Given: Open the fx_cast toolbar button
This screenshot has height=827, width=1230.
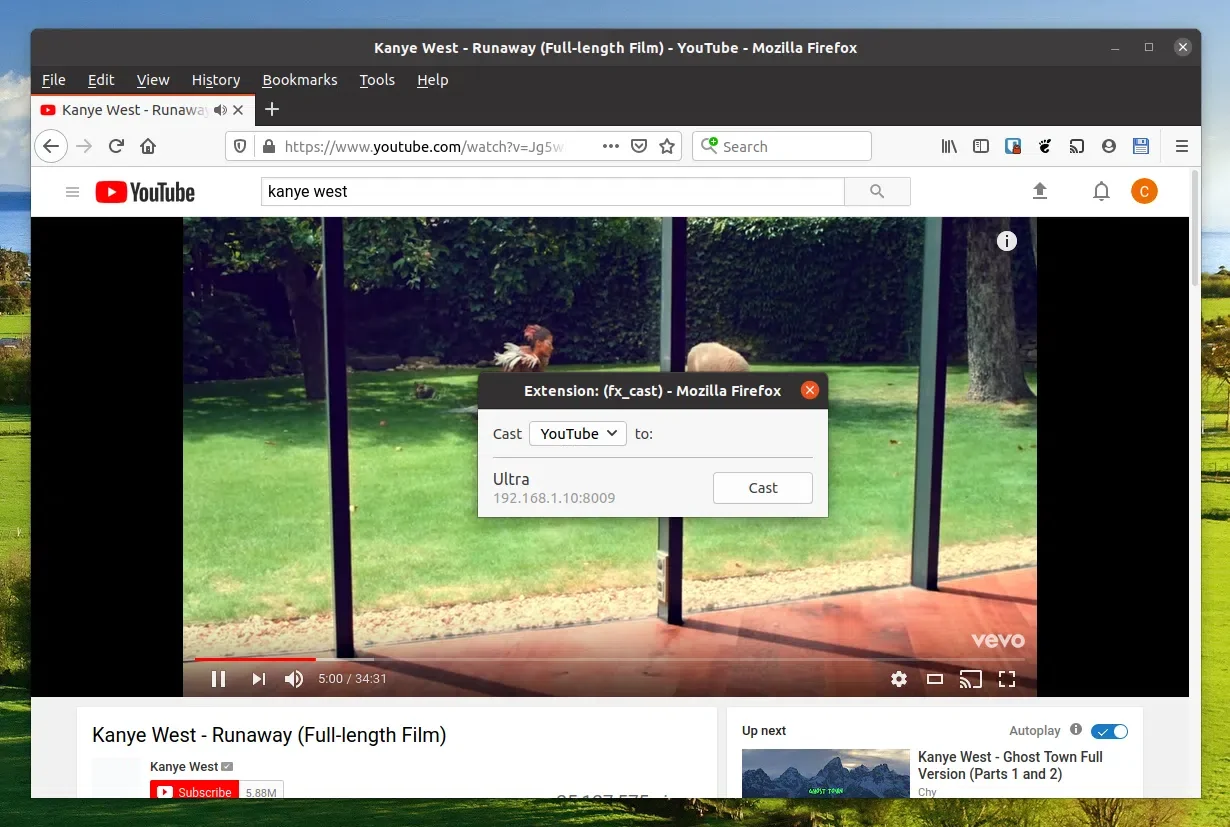Looking at the screenshot, I should click(1077, 146).
